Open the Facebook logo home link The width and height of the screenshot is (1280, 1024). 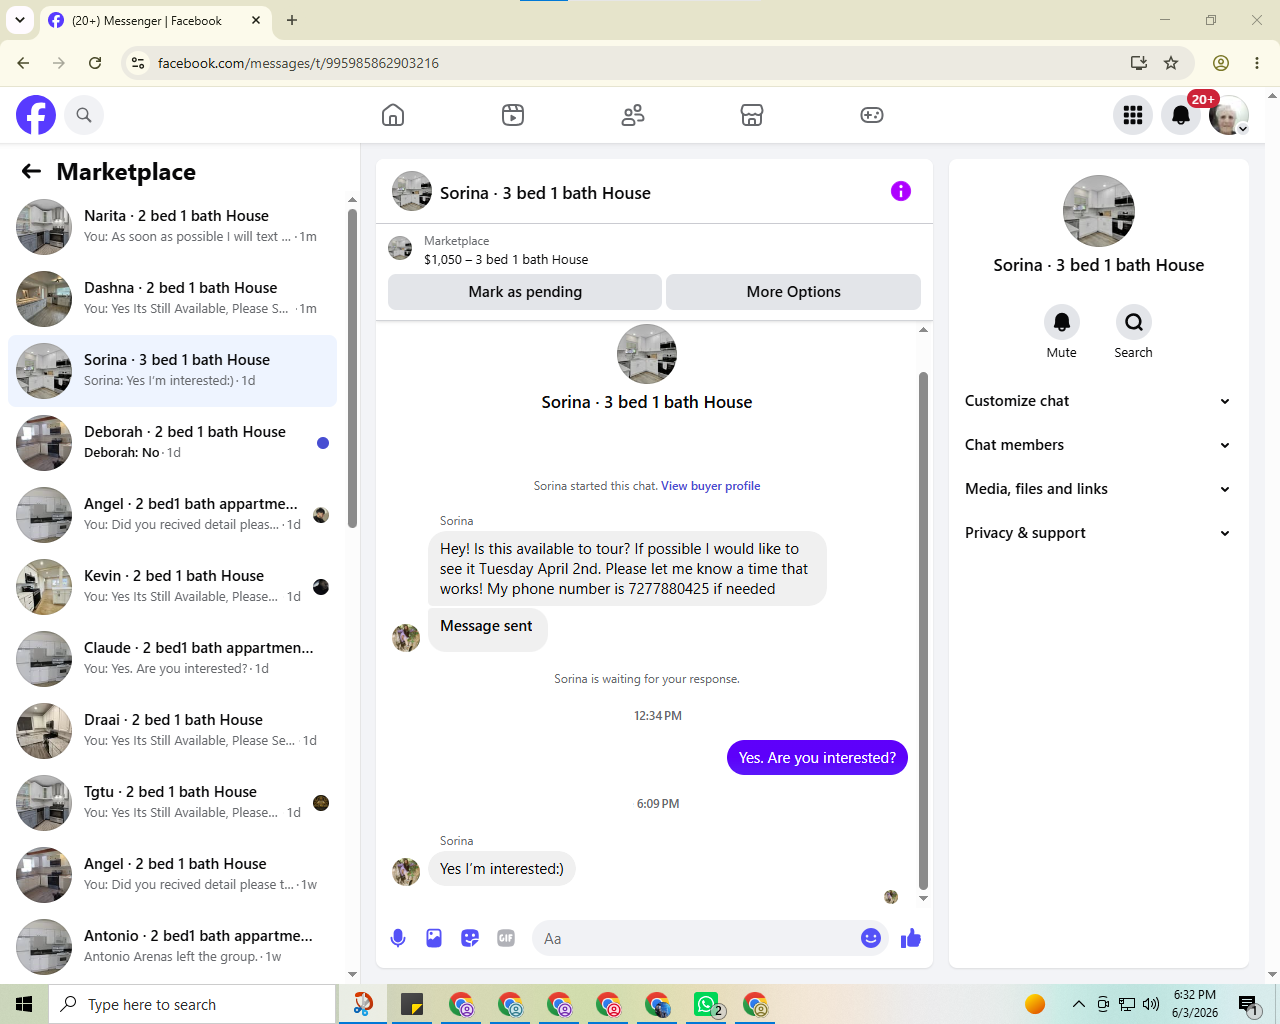(36, 115)
